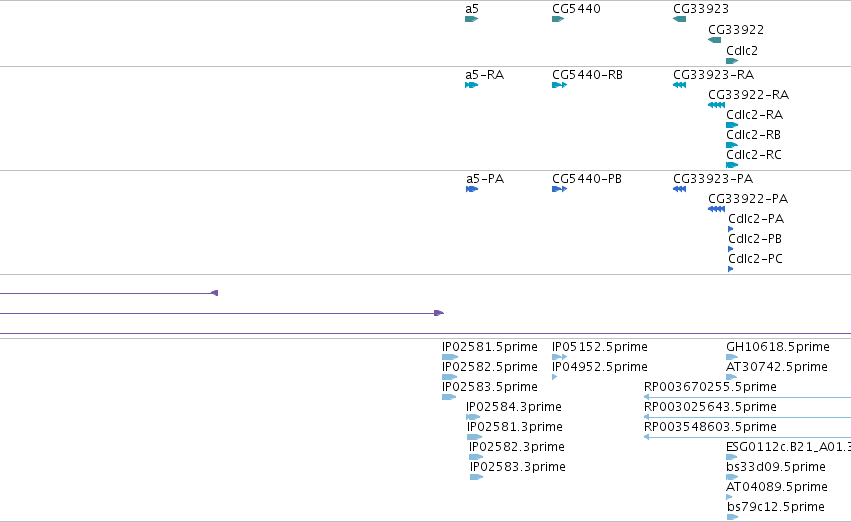
Task: Click the IP02583.3prime label
Action: [518, 467]
